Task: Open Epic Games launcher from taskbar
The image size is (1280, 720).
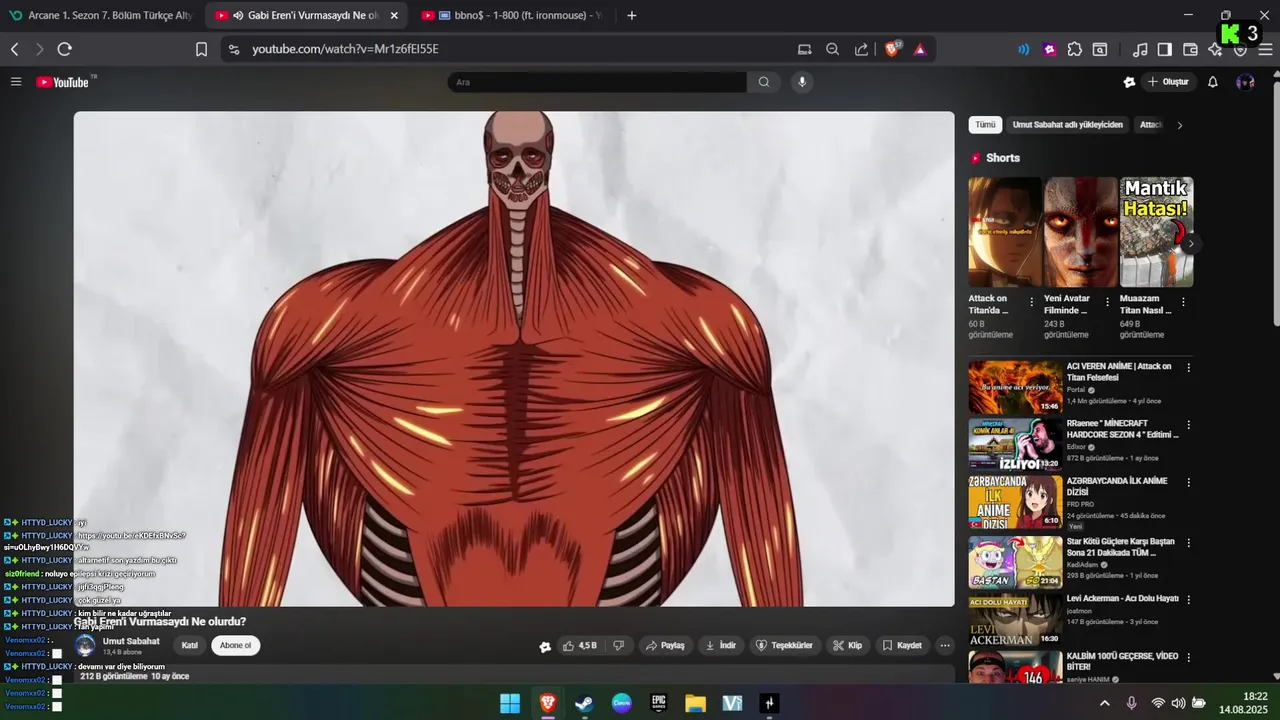Action: pyautogui.click(x=658, y=703)
